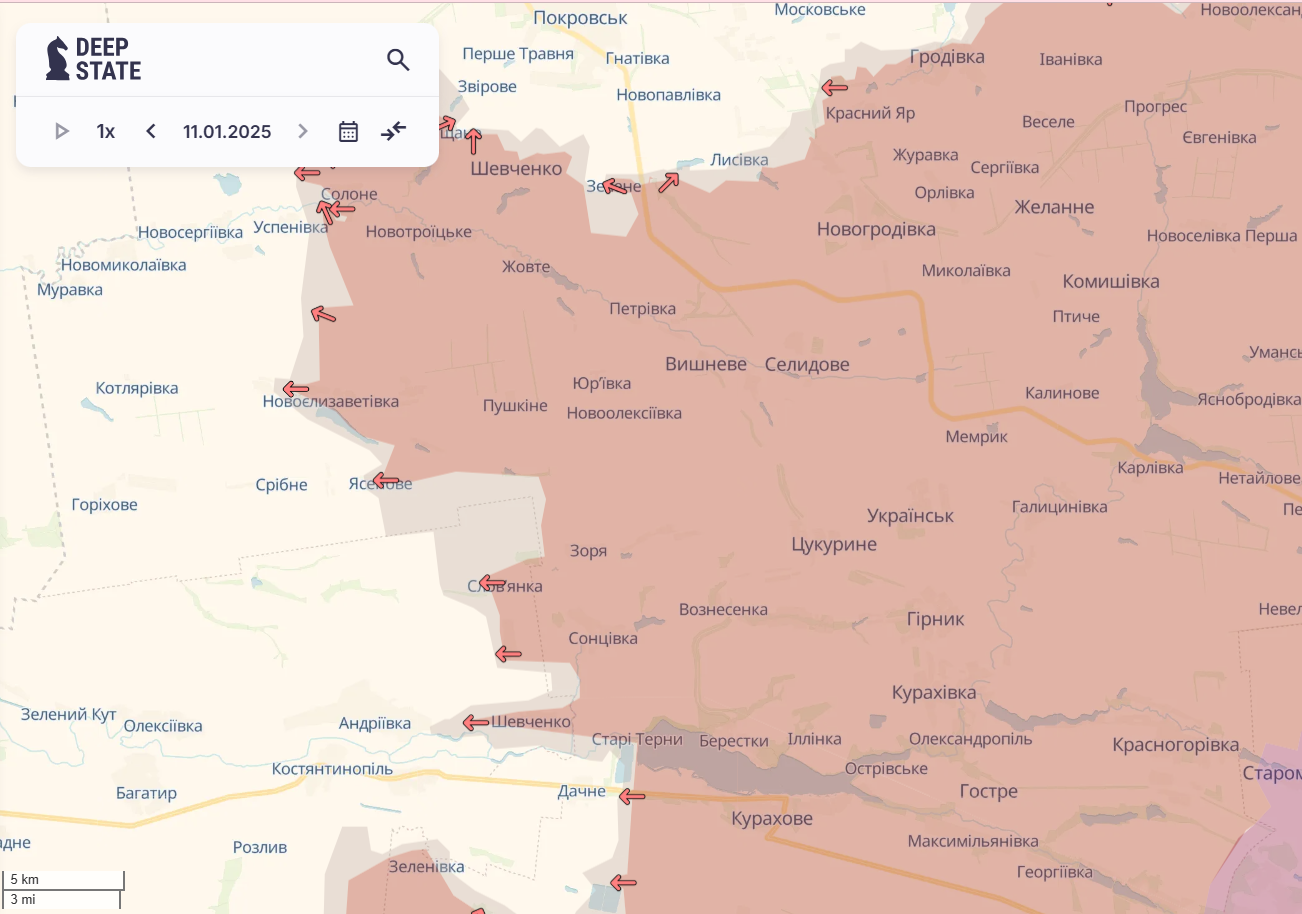Click the Вишневе label
1302x914 pixels.
point(706,364)
